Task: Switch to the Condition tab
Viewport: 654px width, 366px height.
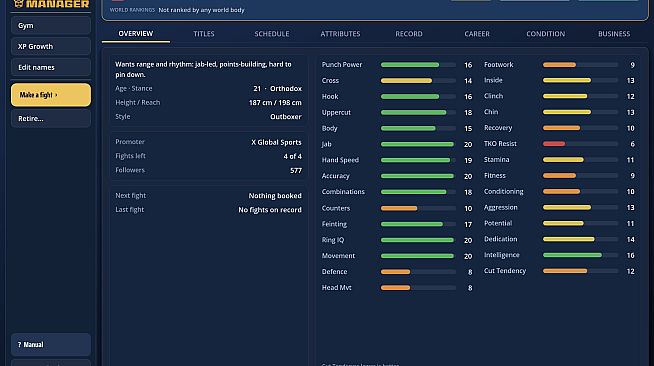Action: point(546,34)
